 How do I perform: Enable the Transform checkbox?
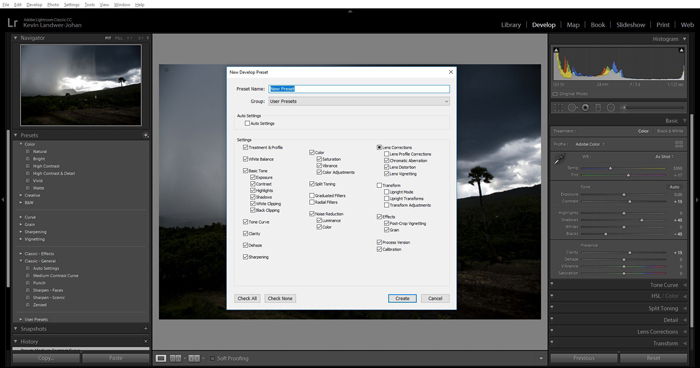tap(379, 185)
